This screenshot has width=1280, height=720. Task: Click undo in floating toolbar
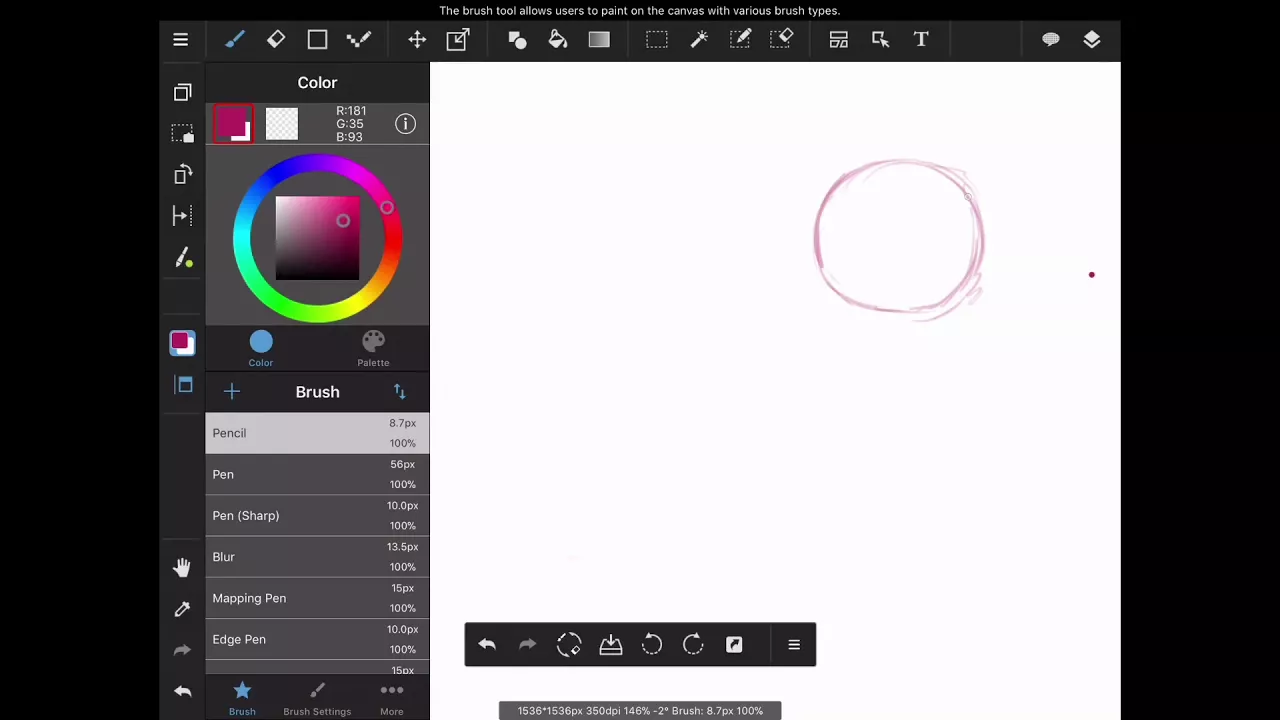pos(487,645)
